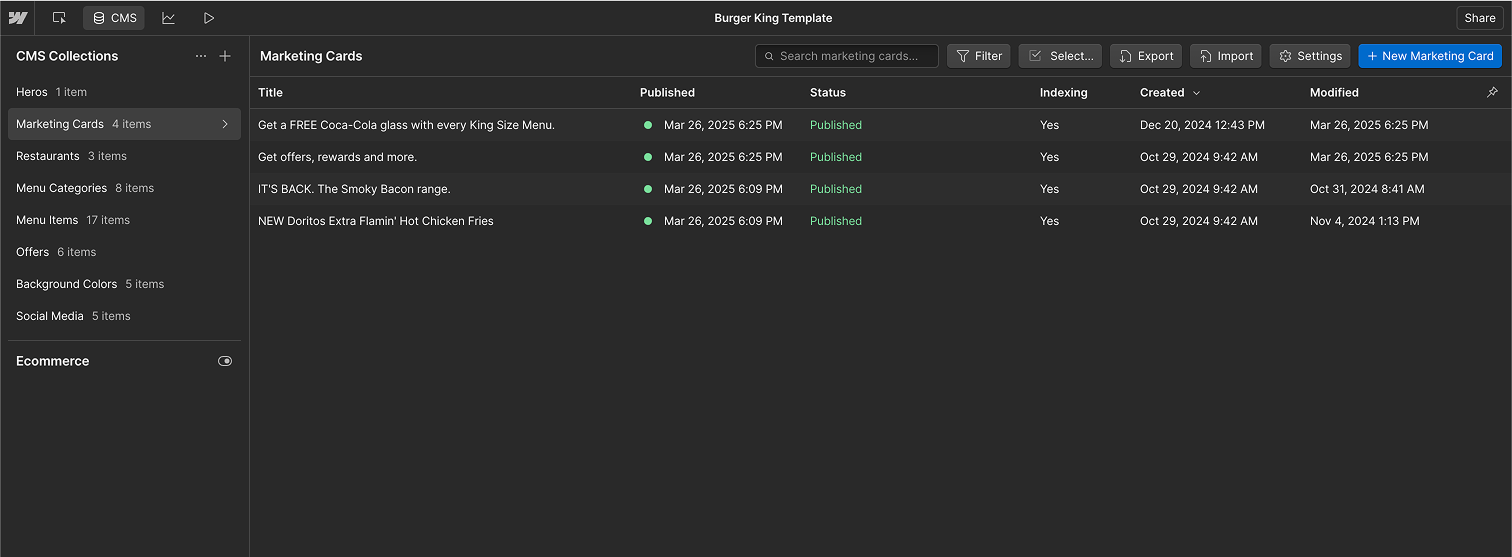Open the Filter options
Screen dimensions: 1512x557
point(979,56)
